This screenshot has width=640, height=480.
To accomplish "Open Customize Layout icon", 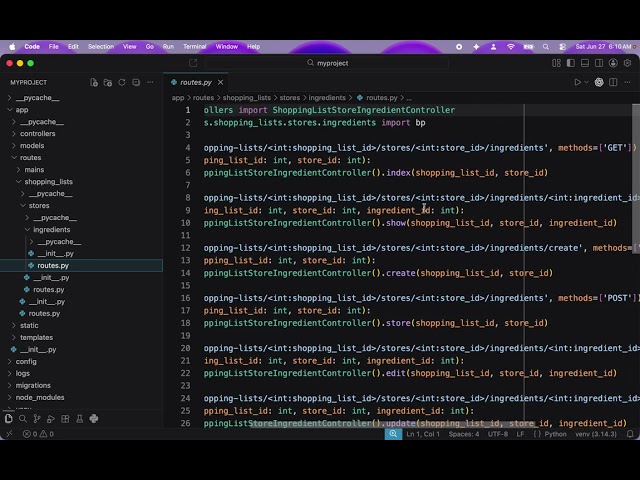I will (x=556, y=63).
